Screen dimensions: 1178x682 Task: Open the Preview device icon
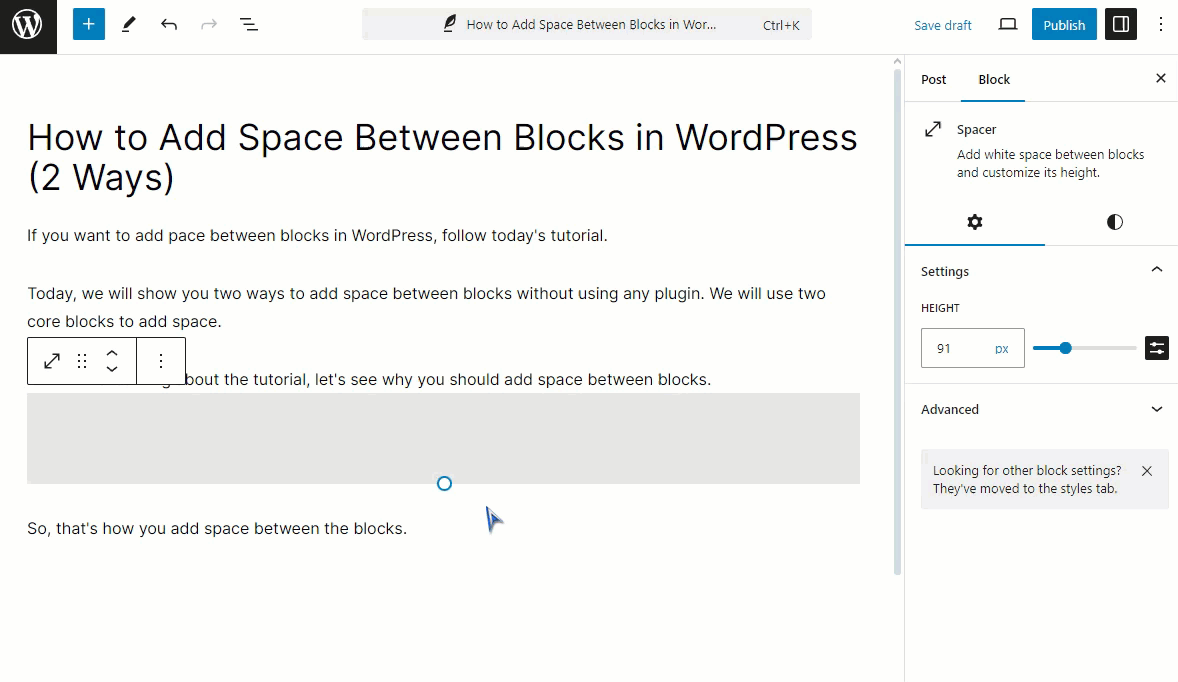pyautogui.click(x=1007, y=25)
